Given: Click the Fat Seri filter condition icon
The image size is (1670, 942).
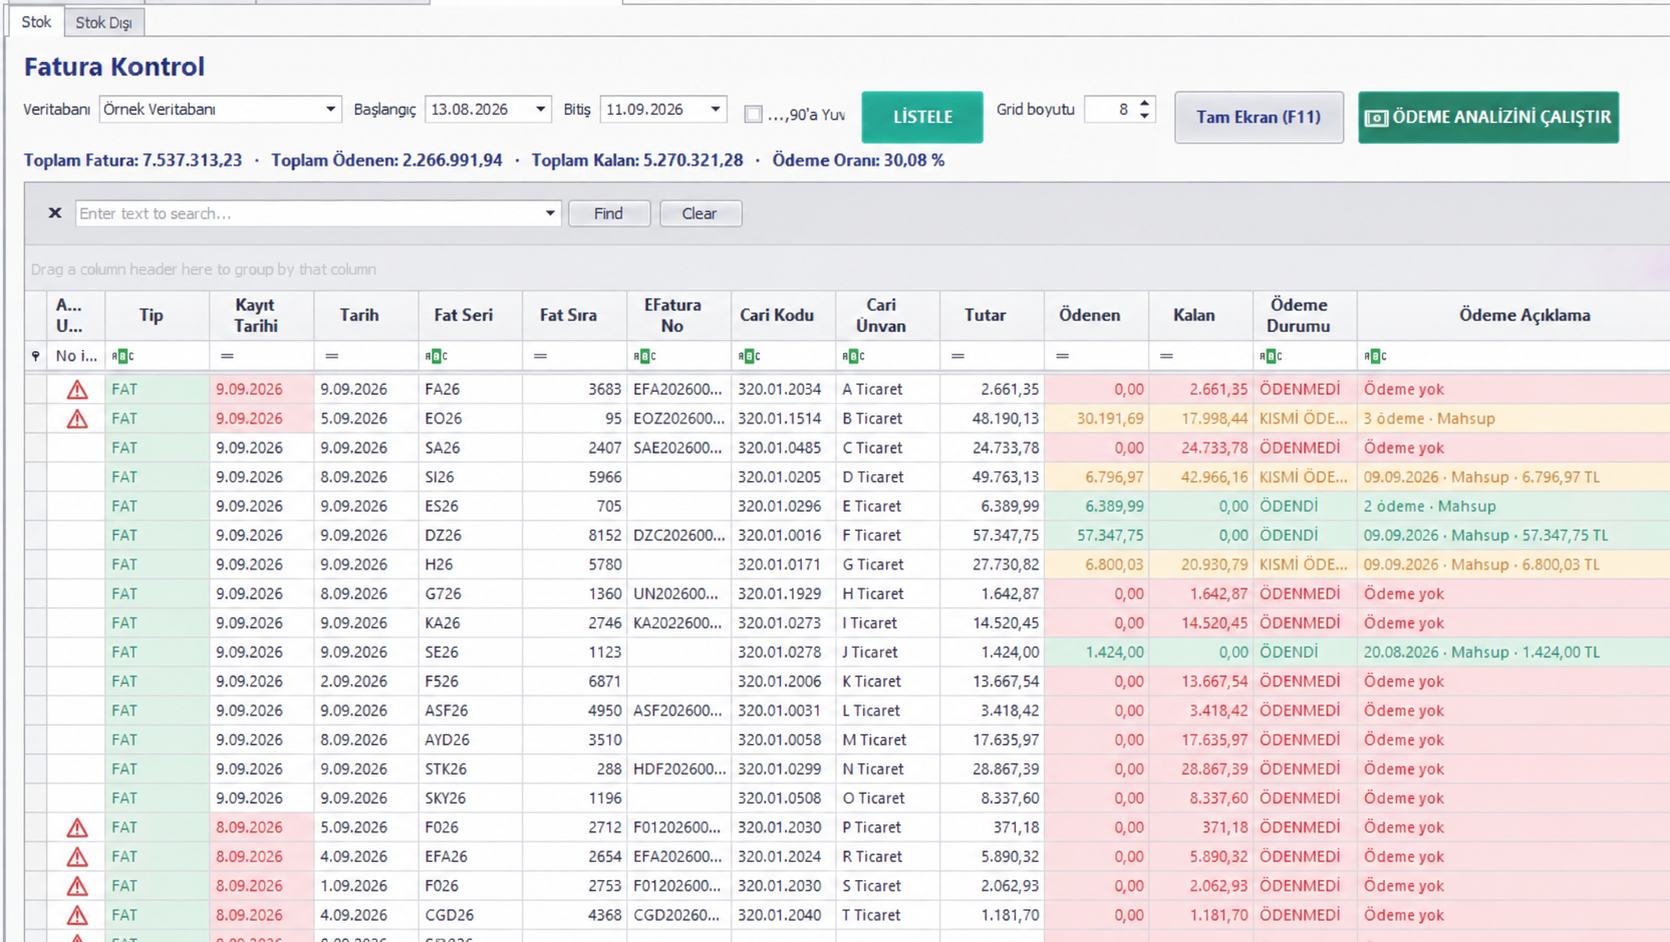Looking at the screenshot, I should 436,356.
